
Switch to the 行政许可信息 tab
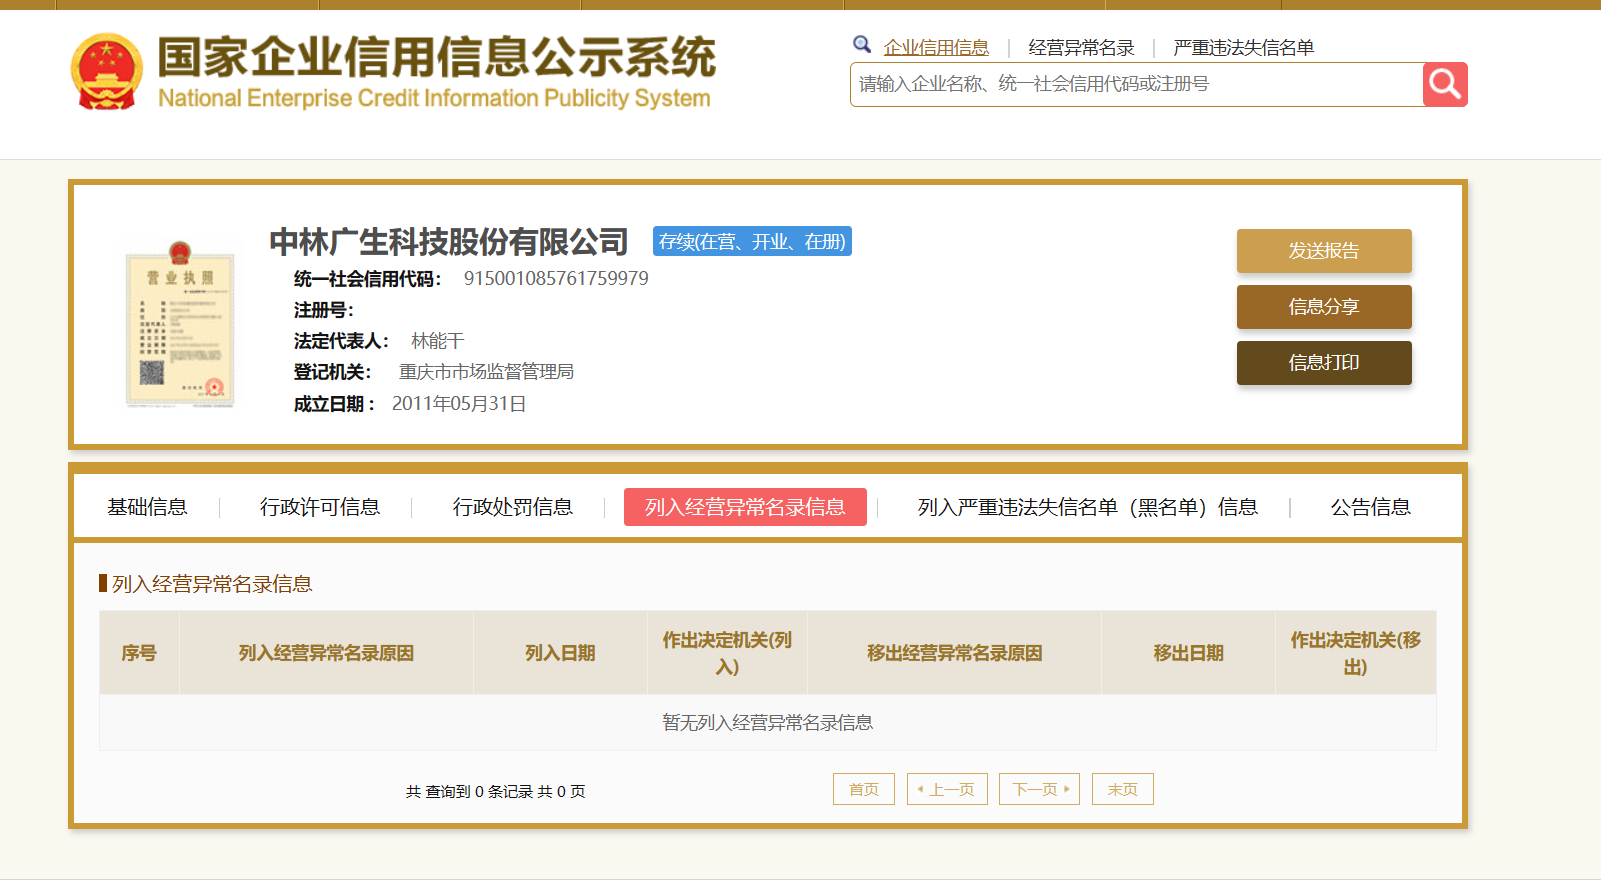point(320,507)
